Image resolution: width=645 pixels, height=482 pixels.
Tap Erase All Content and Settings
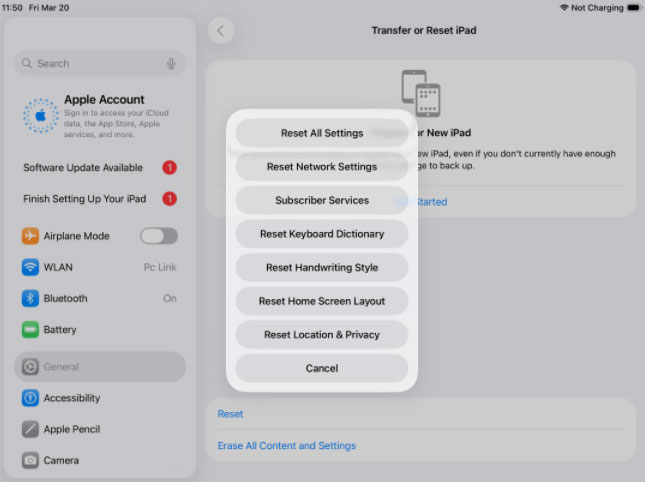click(287, 446)
